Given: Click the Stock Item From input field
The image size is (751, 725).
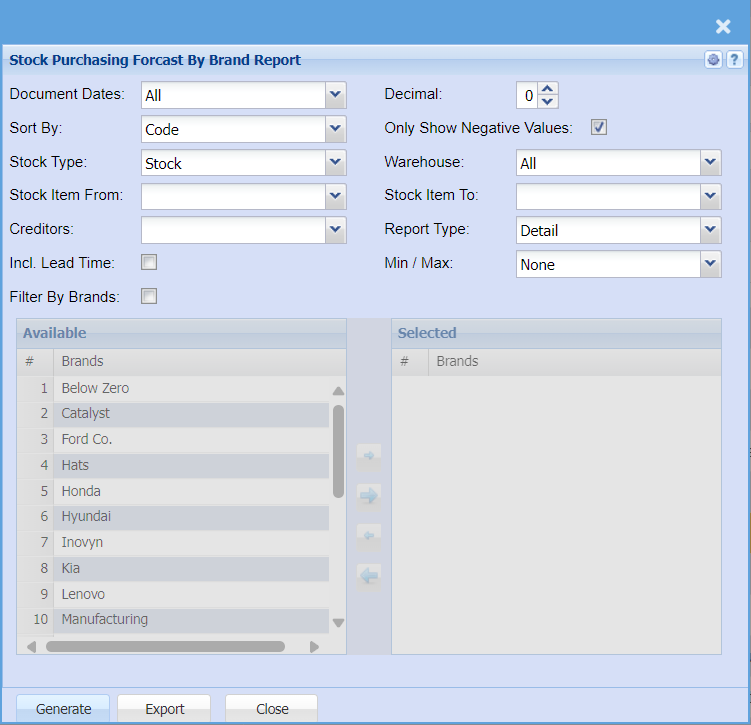Looking at the screenshot, I should (233, 196).
